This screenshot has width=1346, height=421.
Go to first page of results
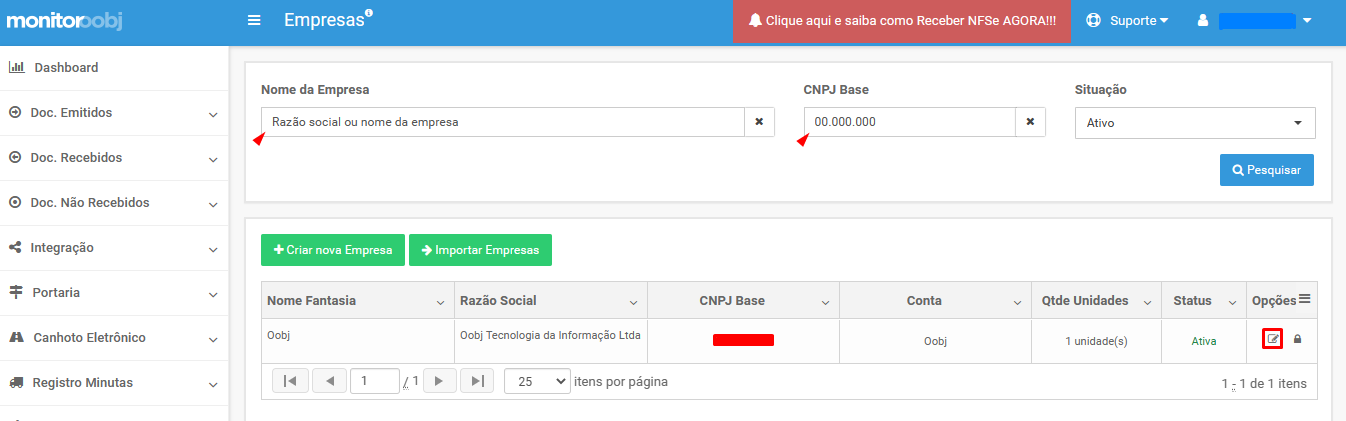pos(290,381)
